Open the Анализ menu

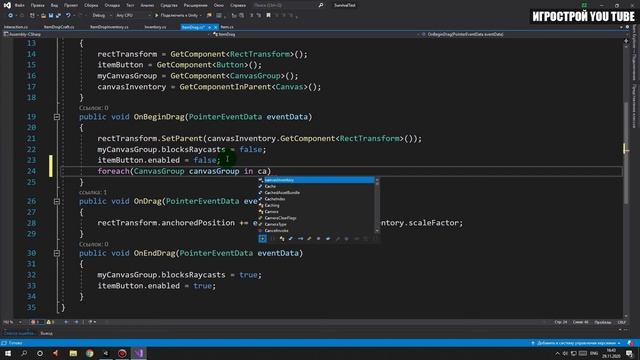(x=147, y=5)
